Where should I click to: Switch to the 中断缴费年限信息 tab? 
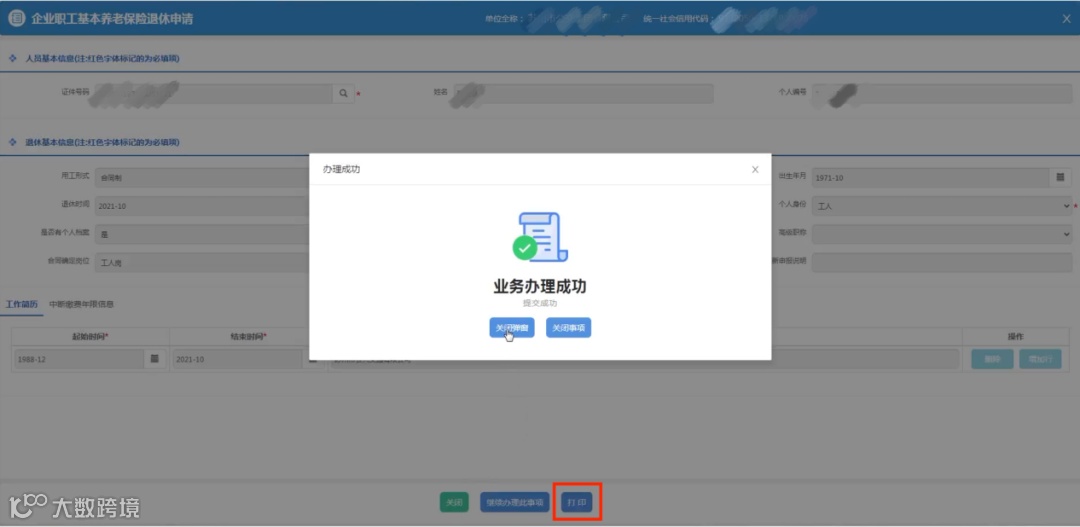point(81,304)
